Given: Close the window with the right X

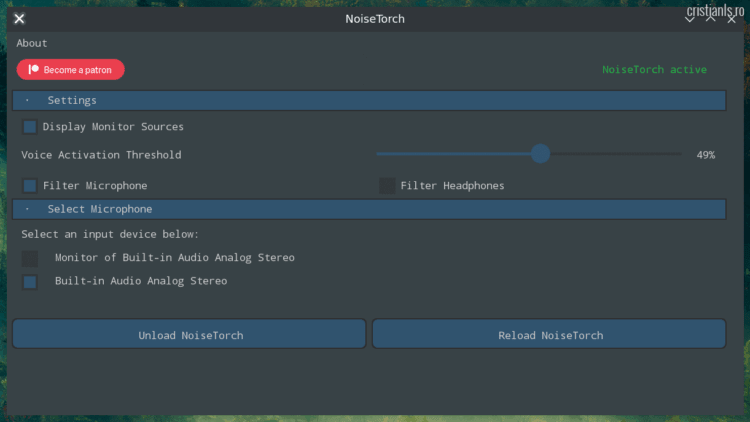Looking at the screenshot, I should coord(731,19).
